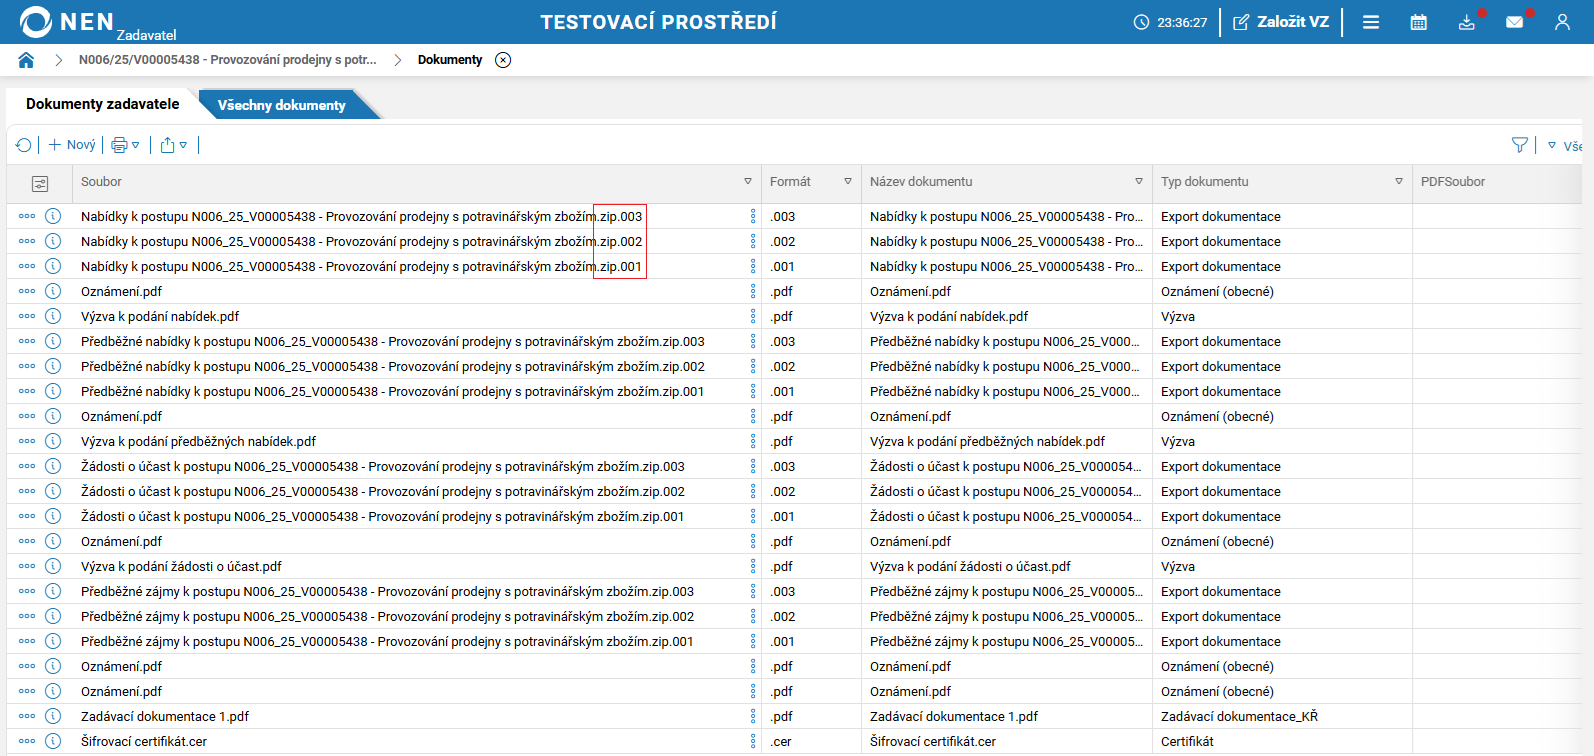Open the messages envelope icon
1594x756 pixels.
[1514, 22]
